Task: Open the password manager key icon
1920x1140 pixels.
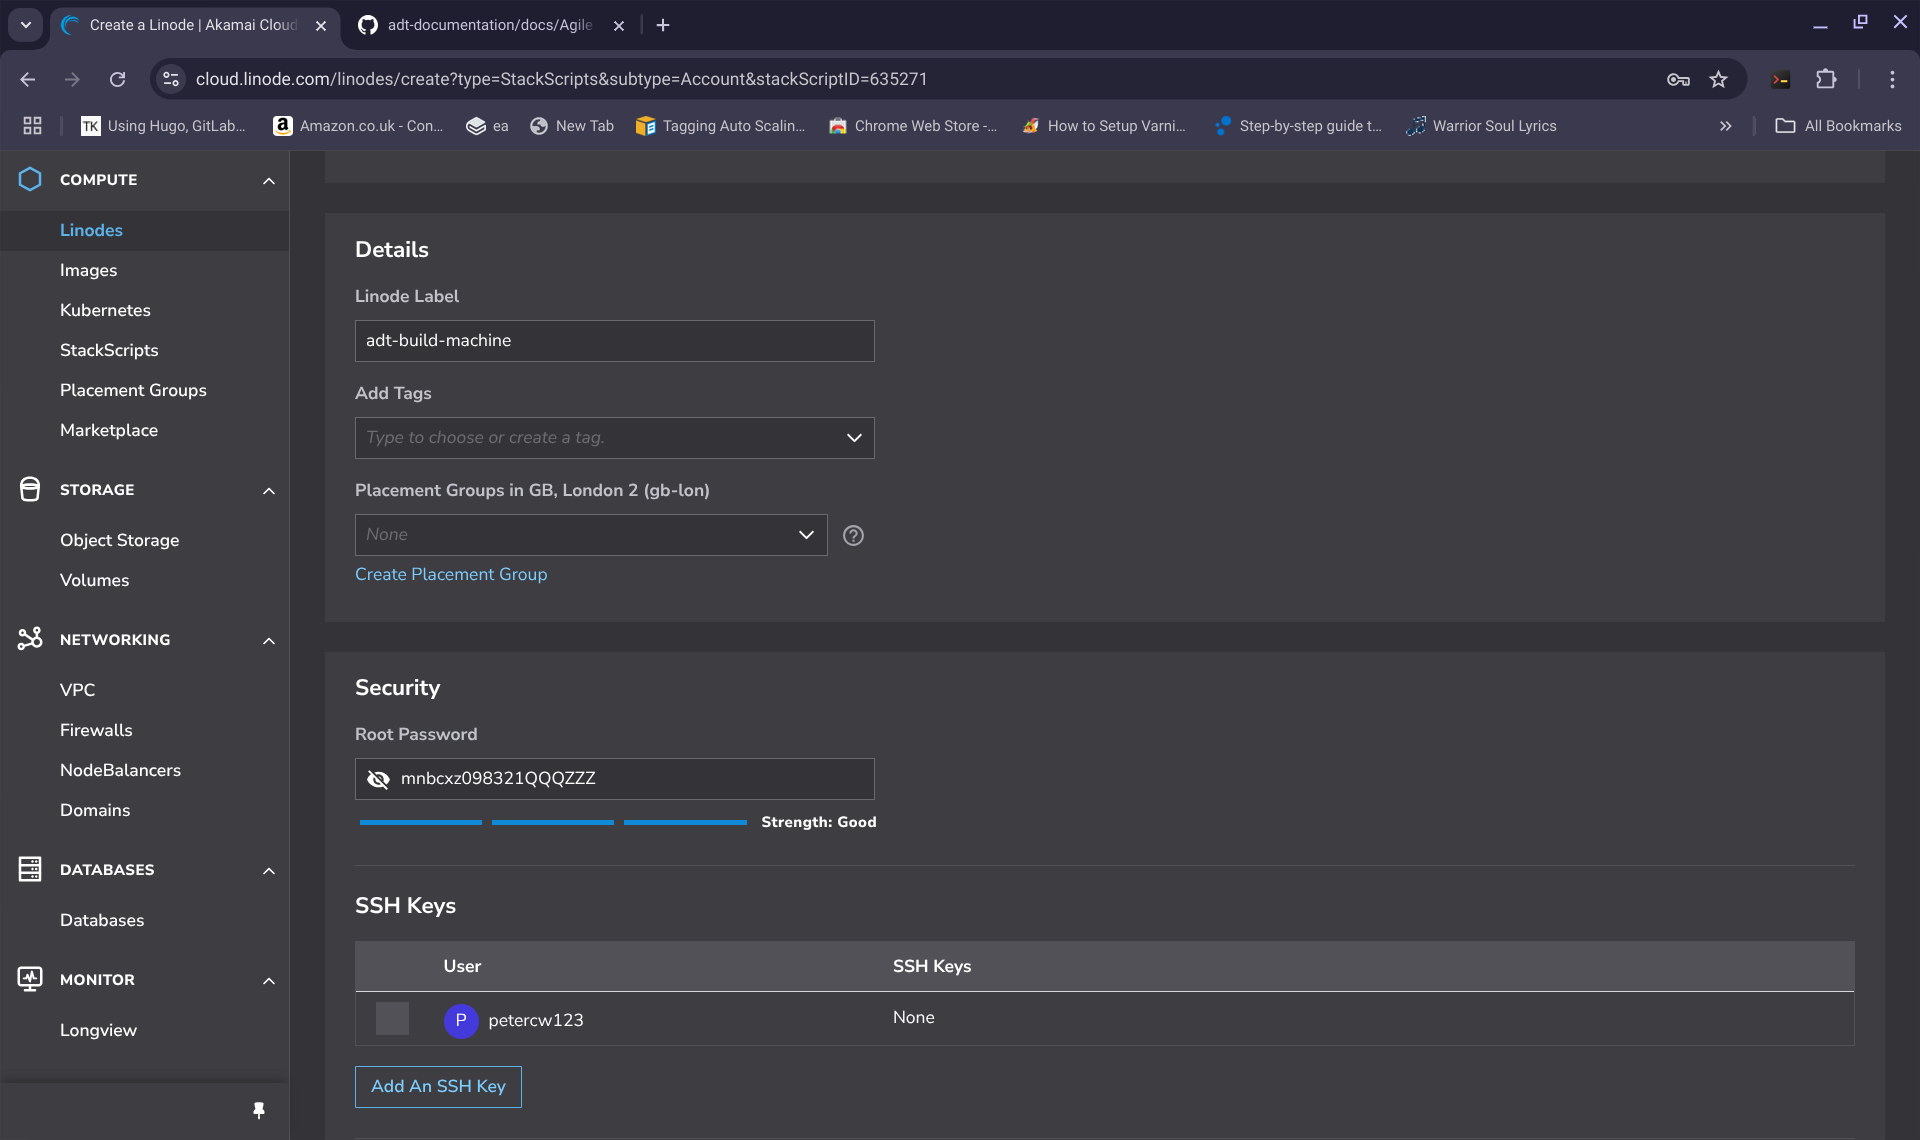Action: pyautogui.click(x=1678, y=79)
